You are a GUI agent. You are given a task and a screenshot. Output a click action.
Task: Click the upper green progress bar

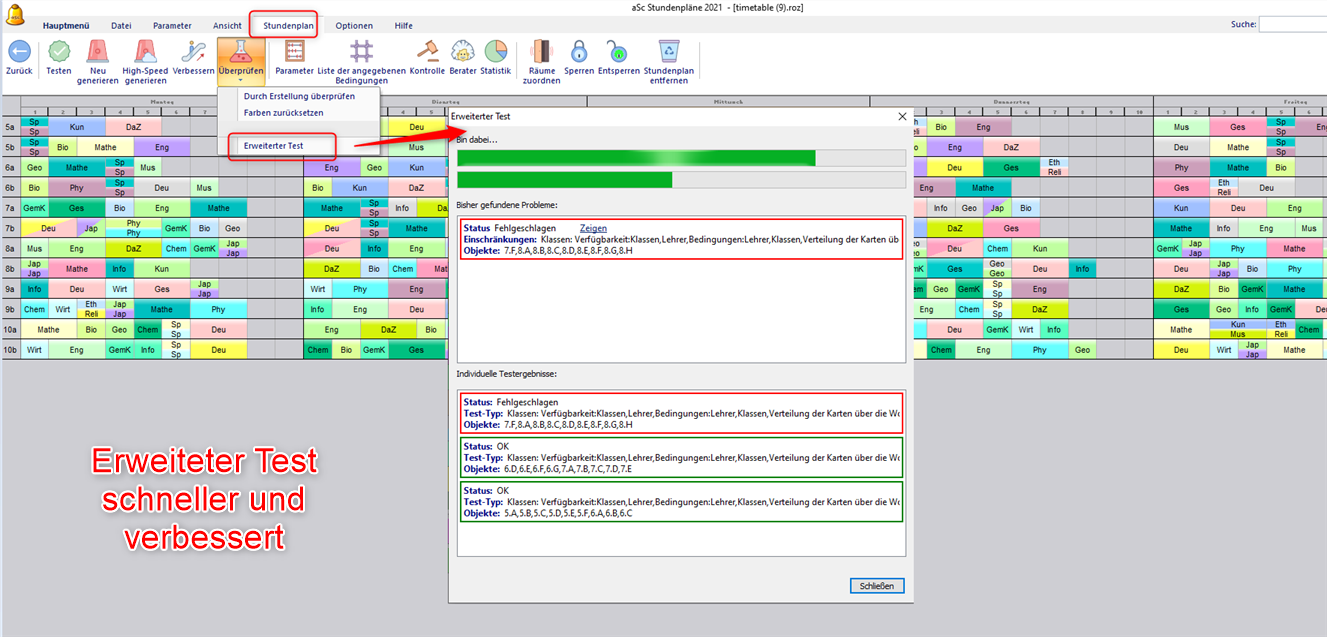681,158
